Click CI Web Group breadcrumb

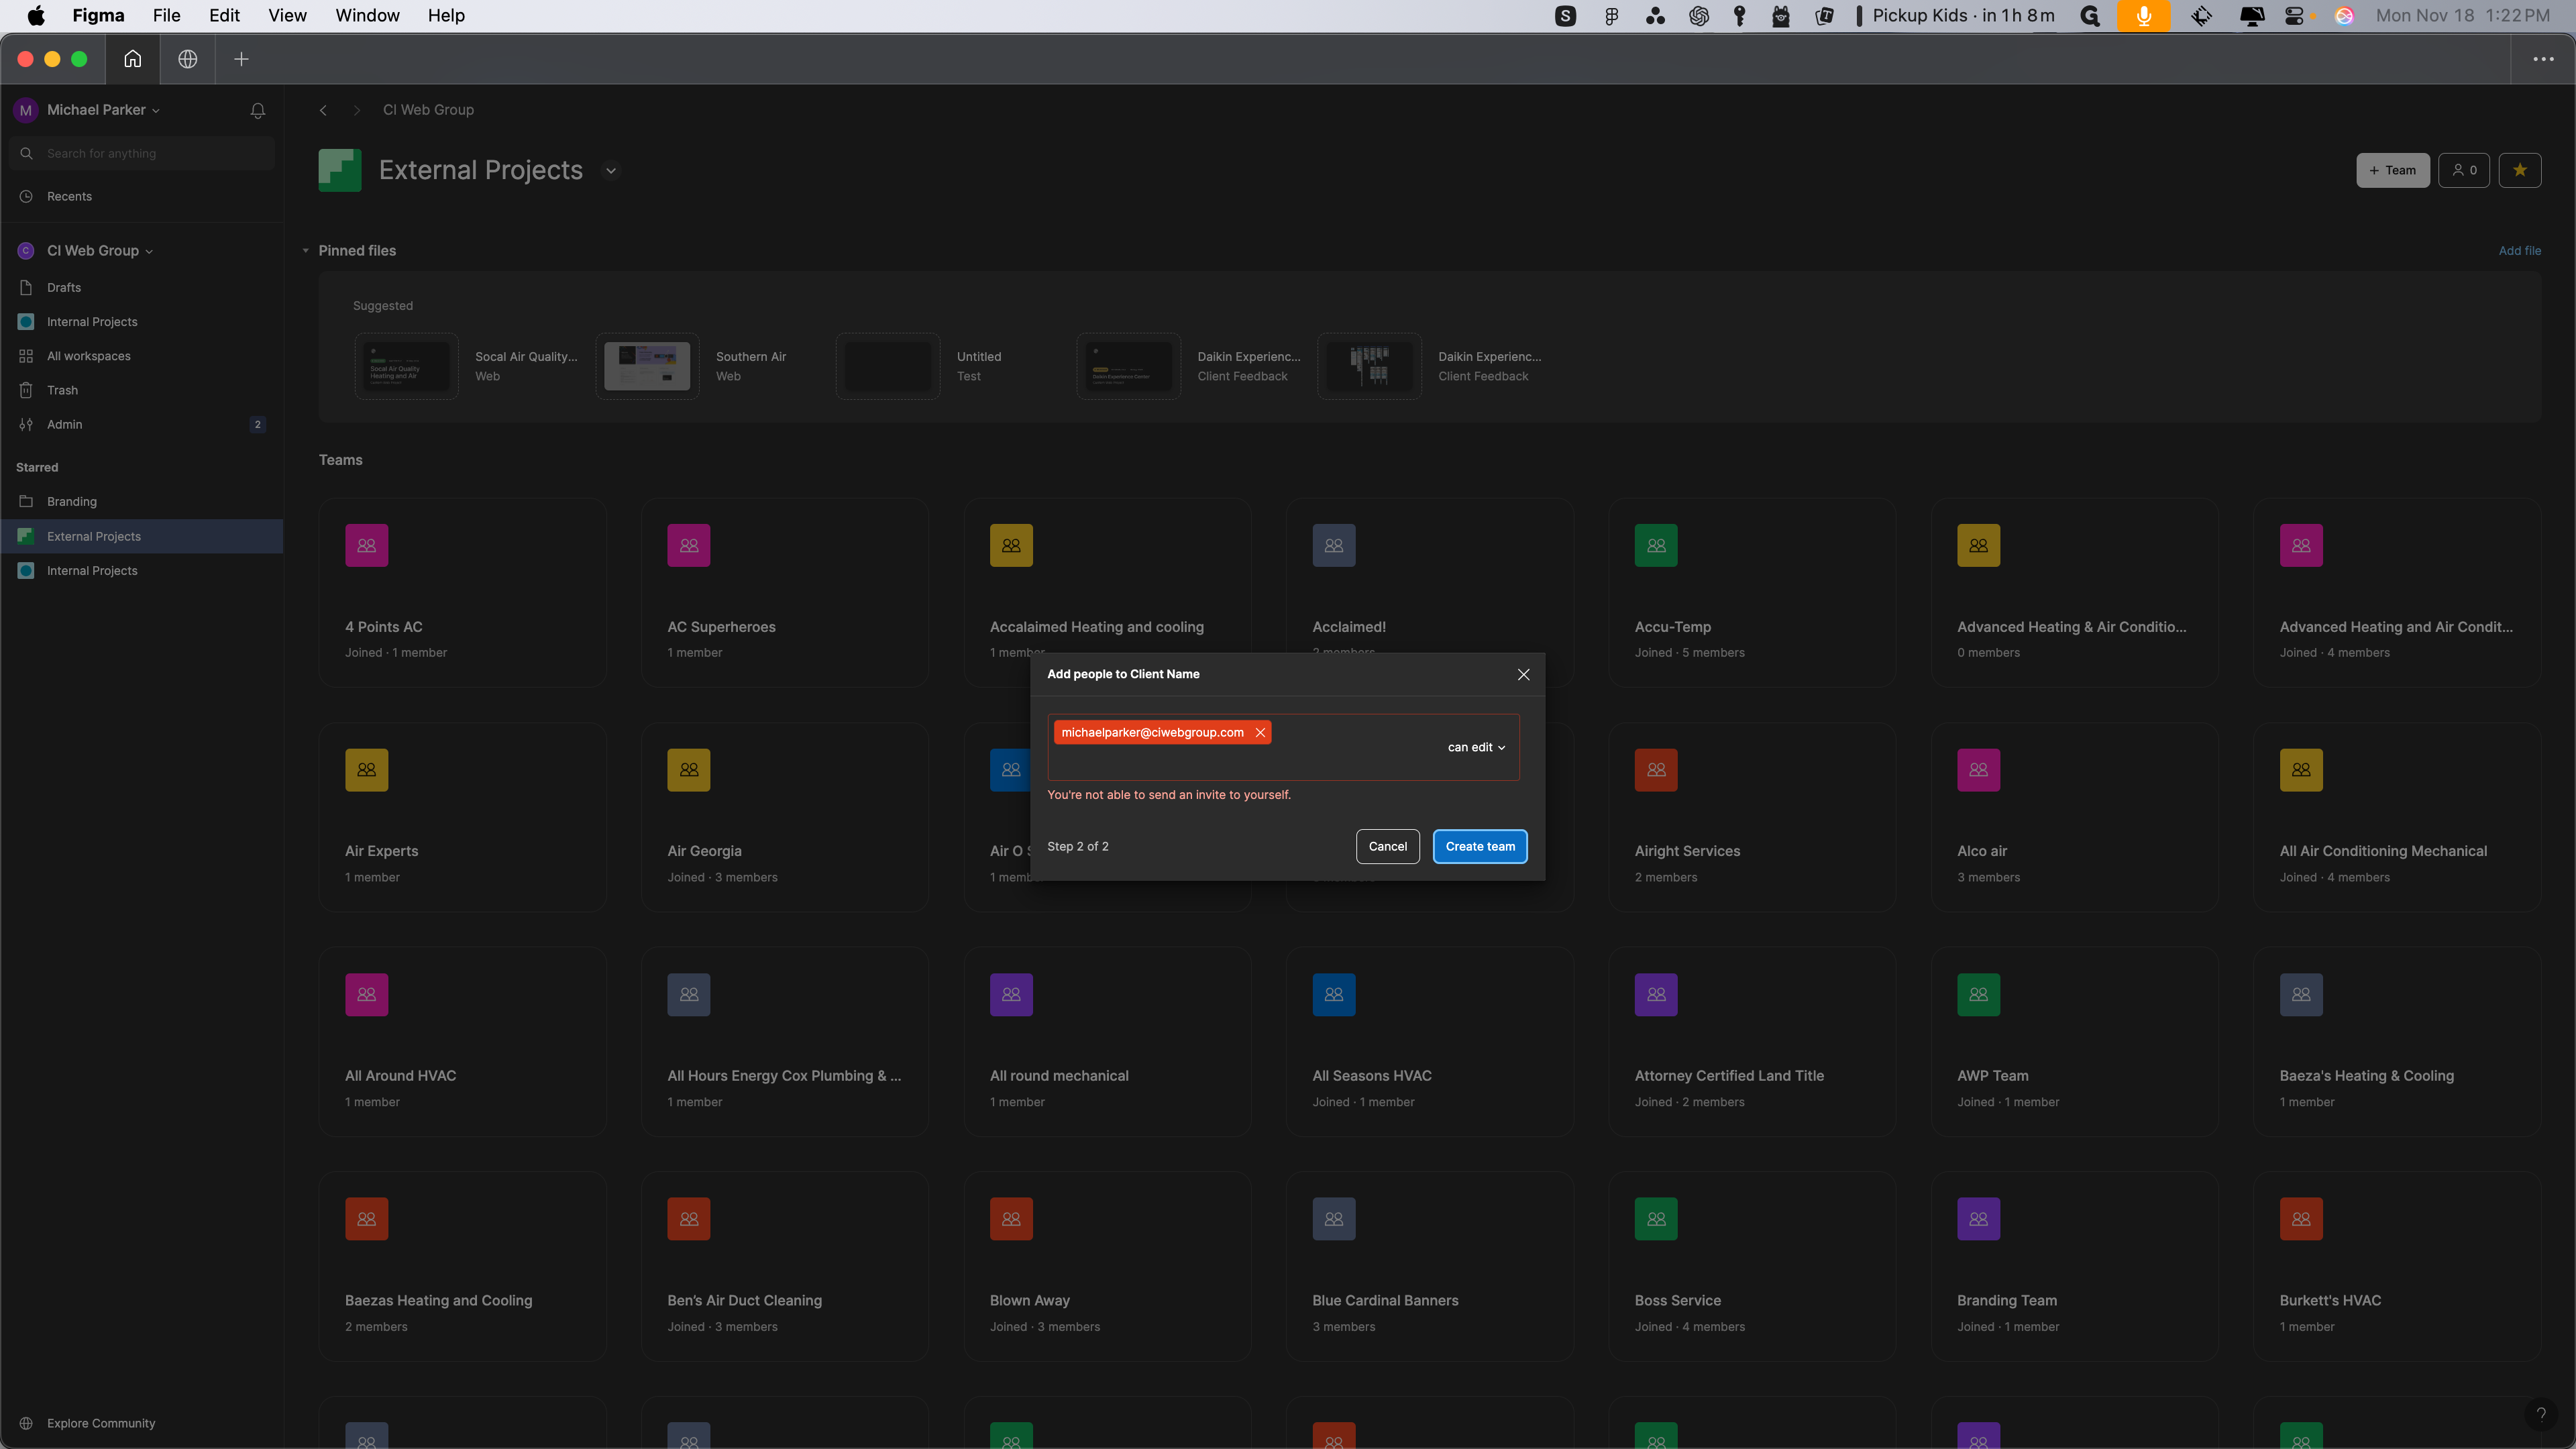tap(428, 110)
